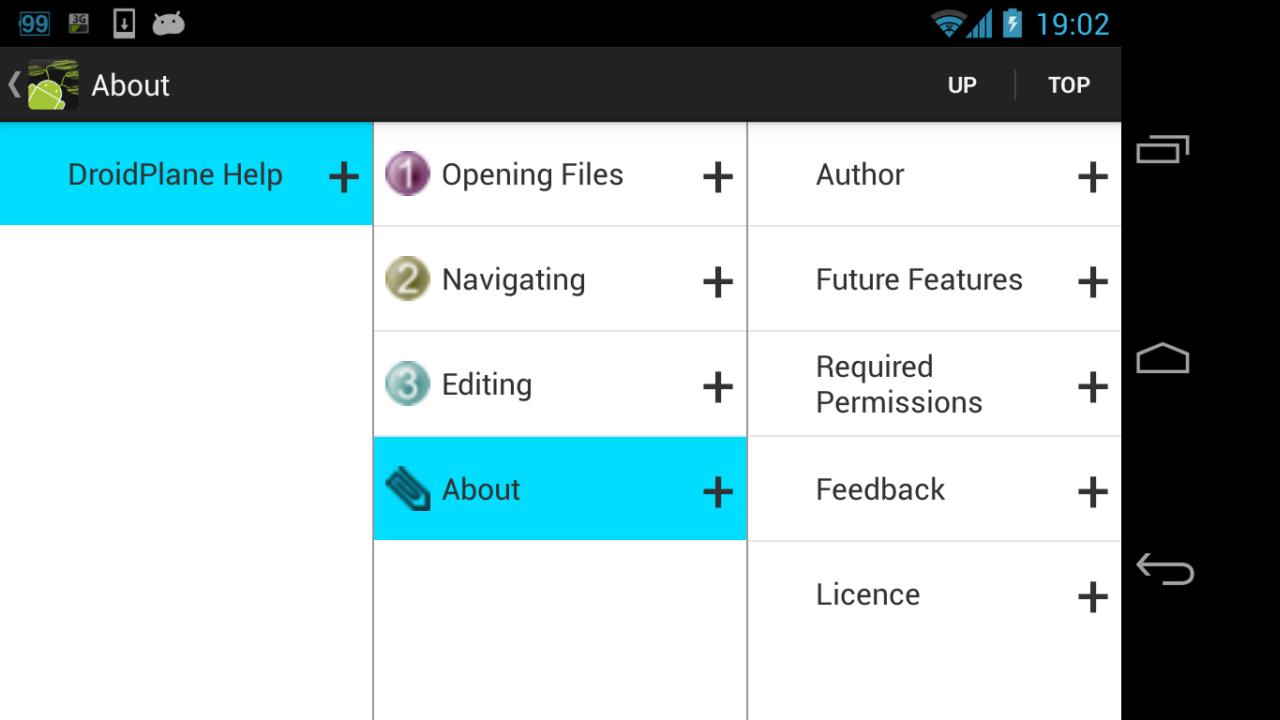Tap the DroidPlane app icon in action bar
The image size is (1280, 720).
(x=53, y=85)
